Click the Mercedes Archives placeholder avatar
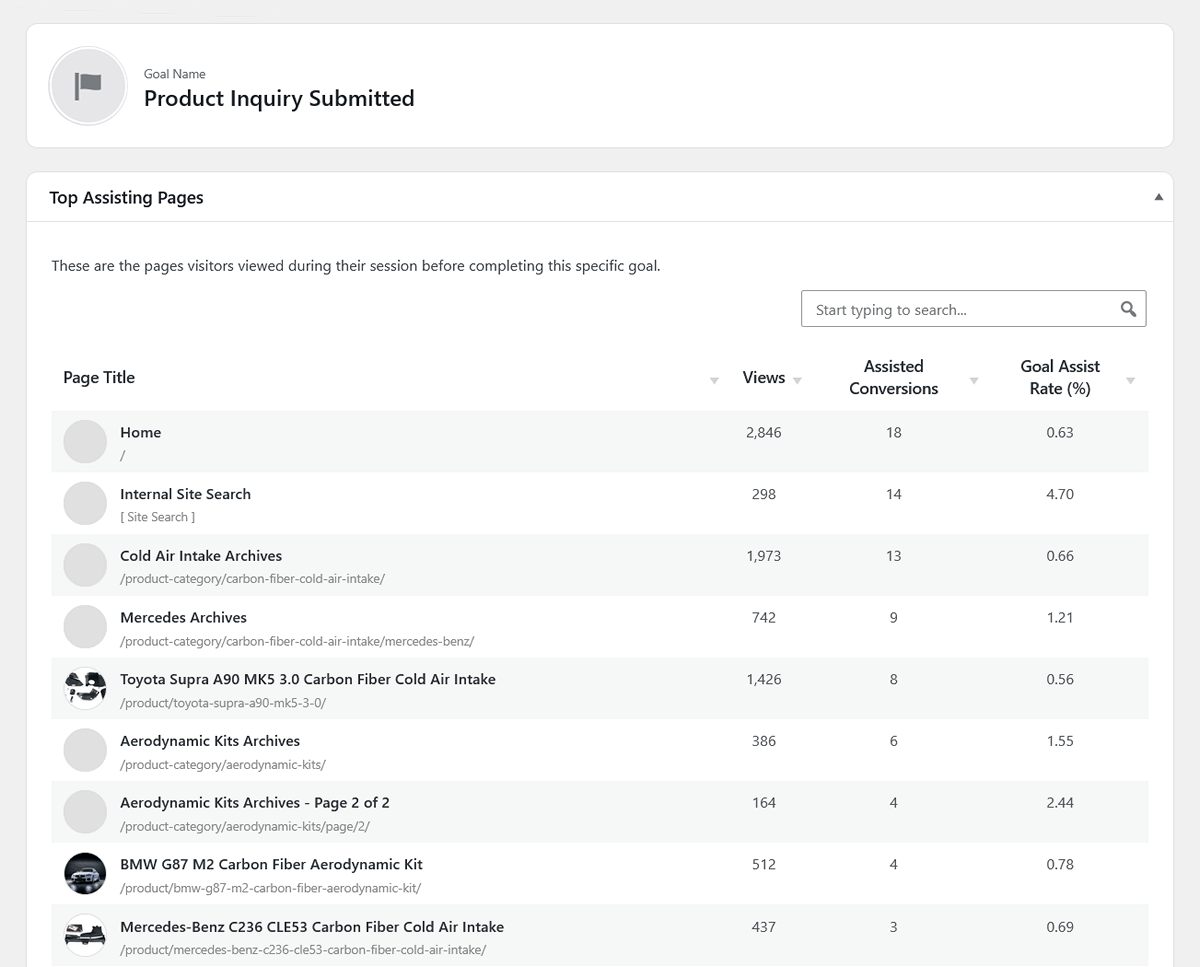 click(85, 626)
